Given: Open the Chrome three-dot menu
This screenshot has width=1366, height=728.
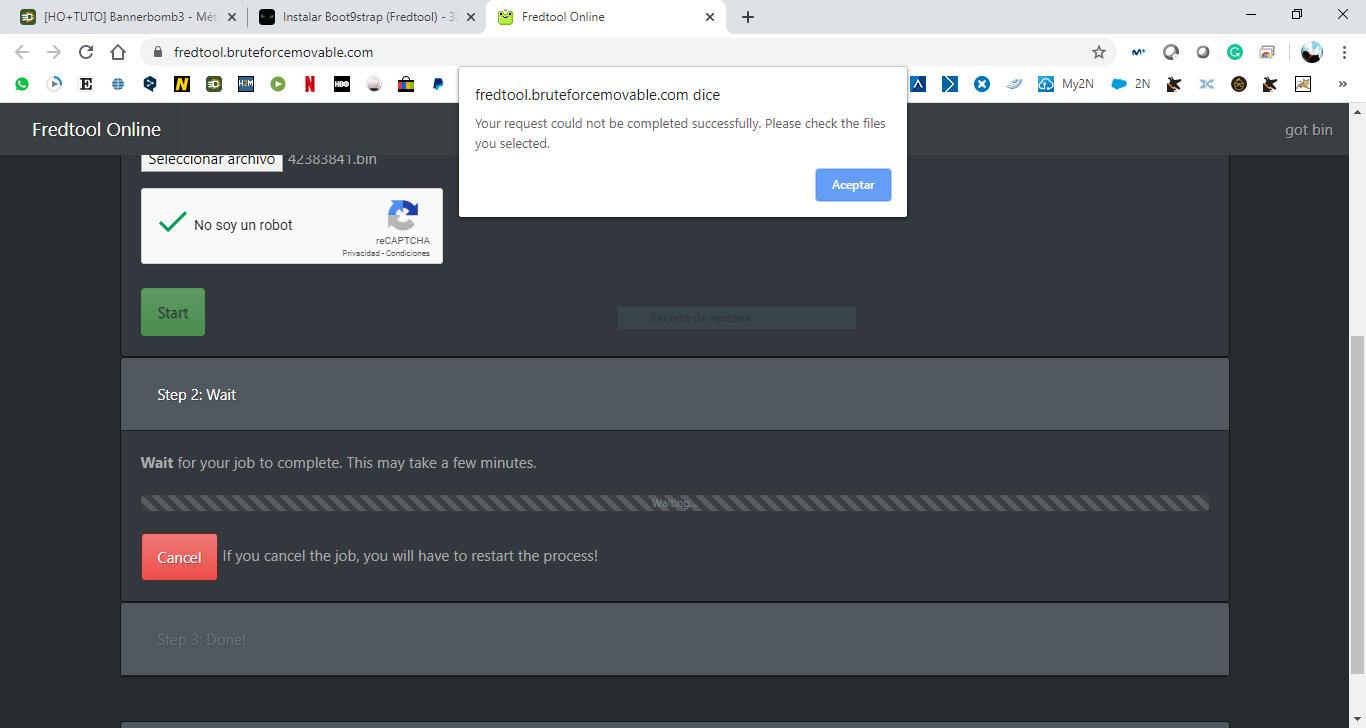Looking at the screenshot, I should (x=1343, y=52).
